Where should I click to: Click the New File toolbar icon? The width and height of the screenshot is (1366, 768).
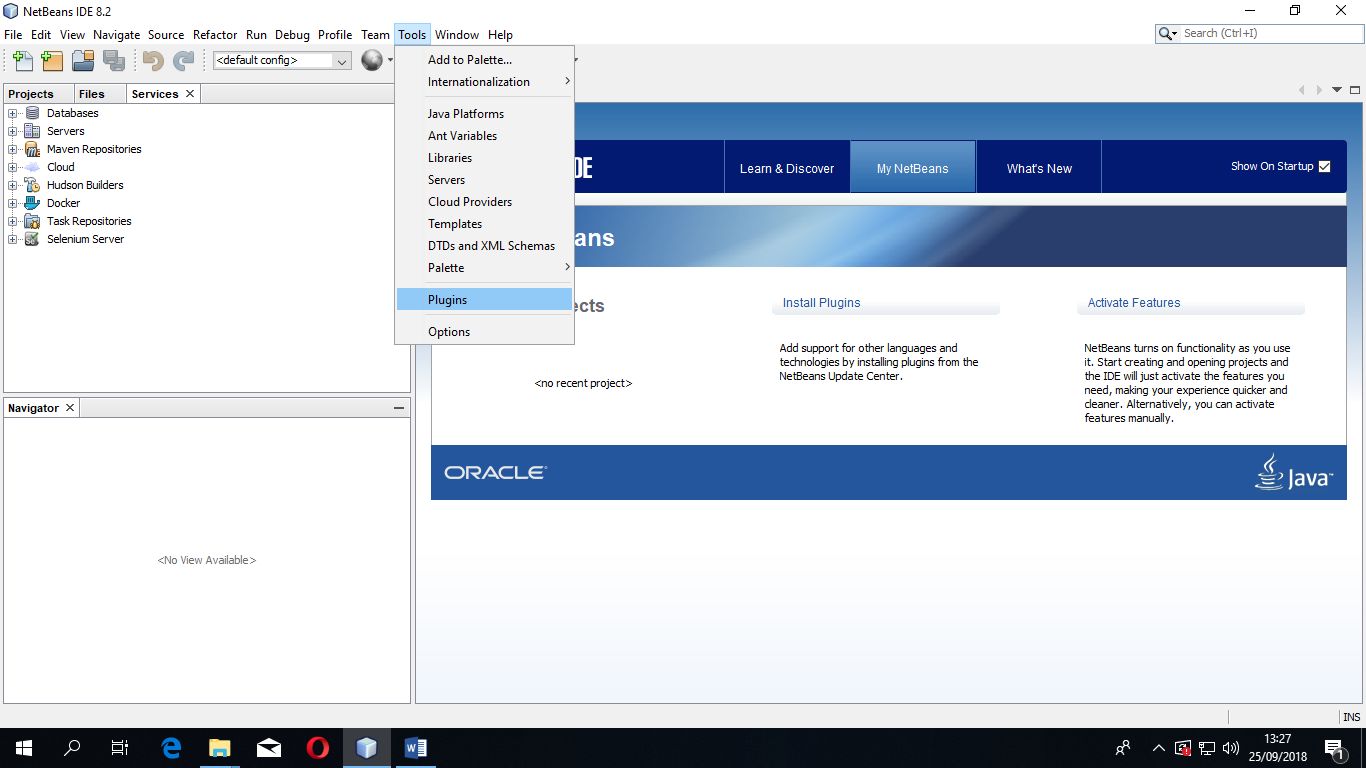pos(22,60)
